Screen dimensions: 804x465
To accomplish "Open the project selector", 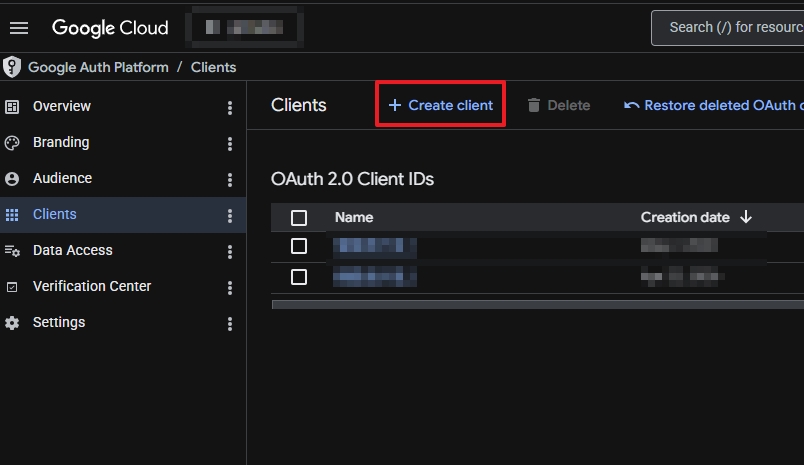I will tap(244, 27).
